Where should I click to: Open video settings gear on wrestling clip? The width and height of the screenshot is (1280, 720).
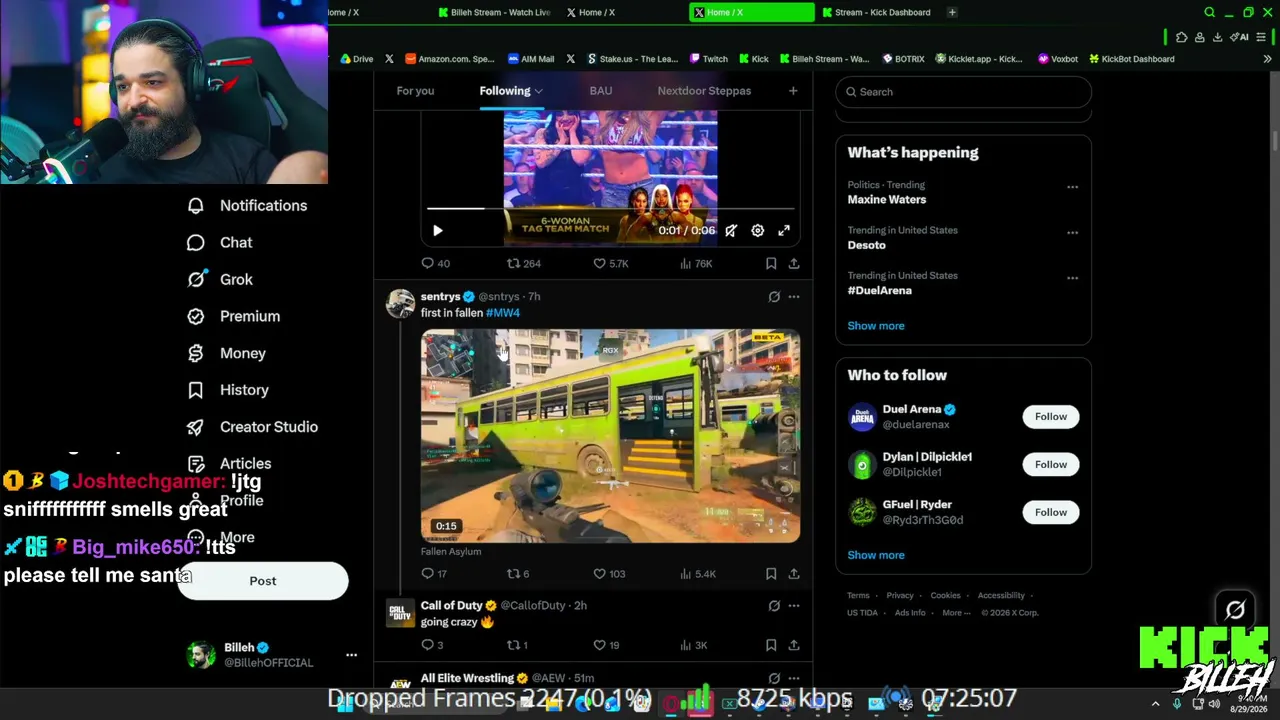pyautogui.click(x=758, y=231)
